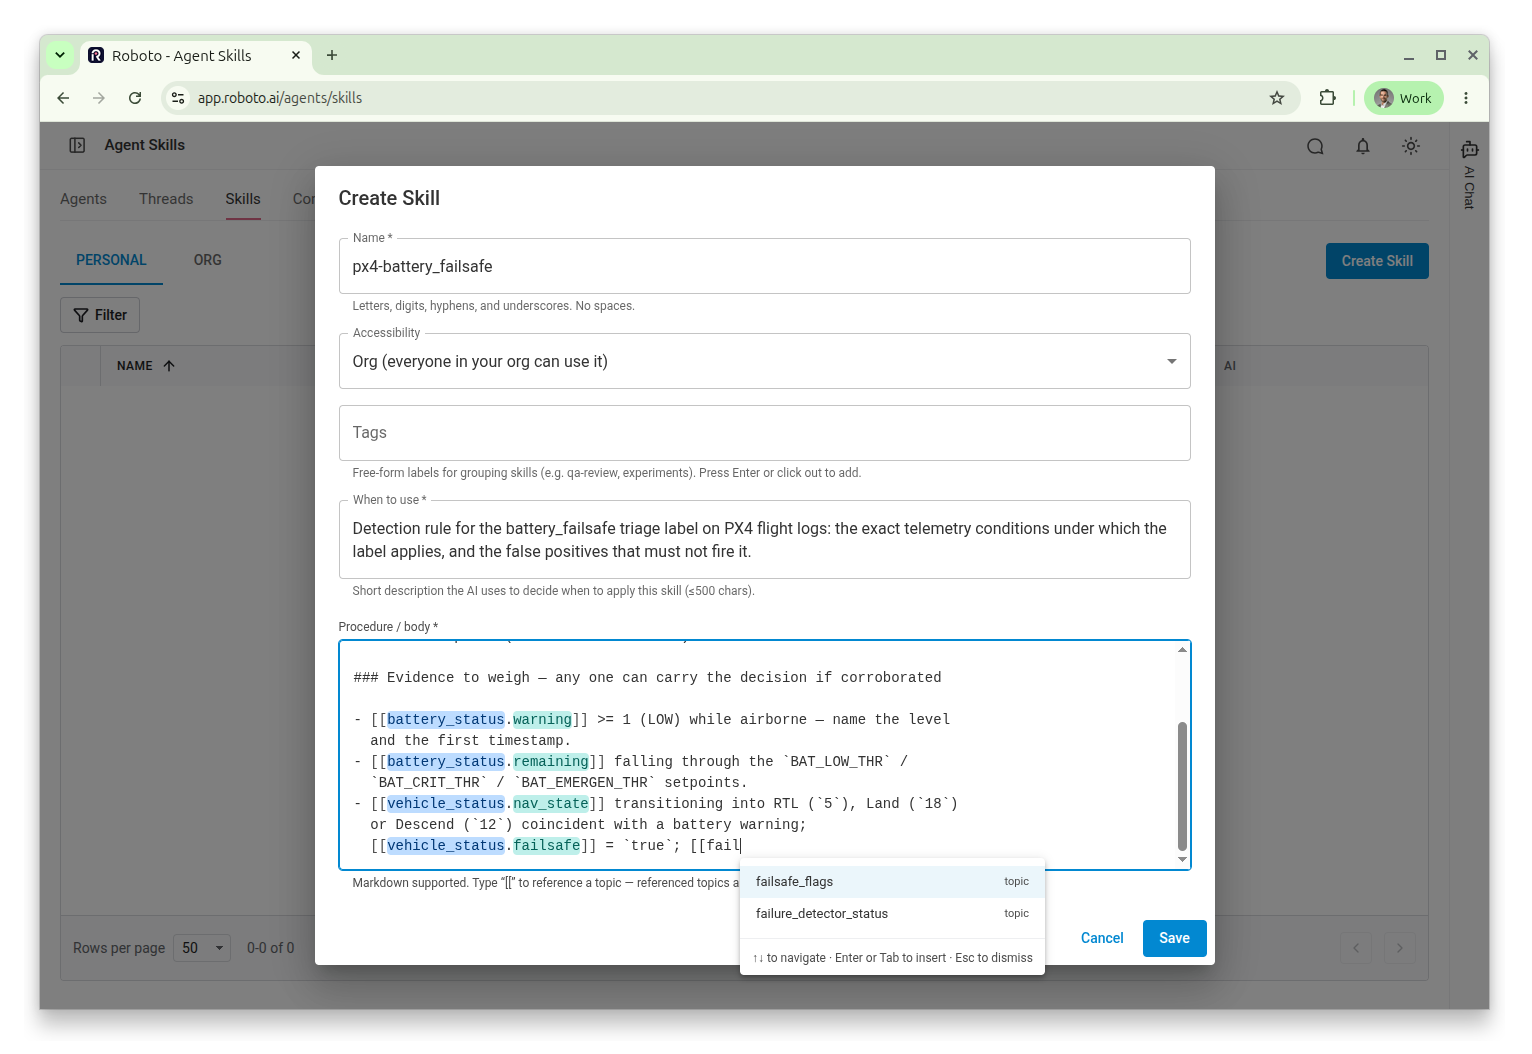The width and height of the screenshot is (1532, 1054).
Task: Choose failure_detector_status topic suggestion
Action: [892, 914]
